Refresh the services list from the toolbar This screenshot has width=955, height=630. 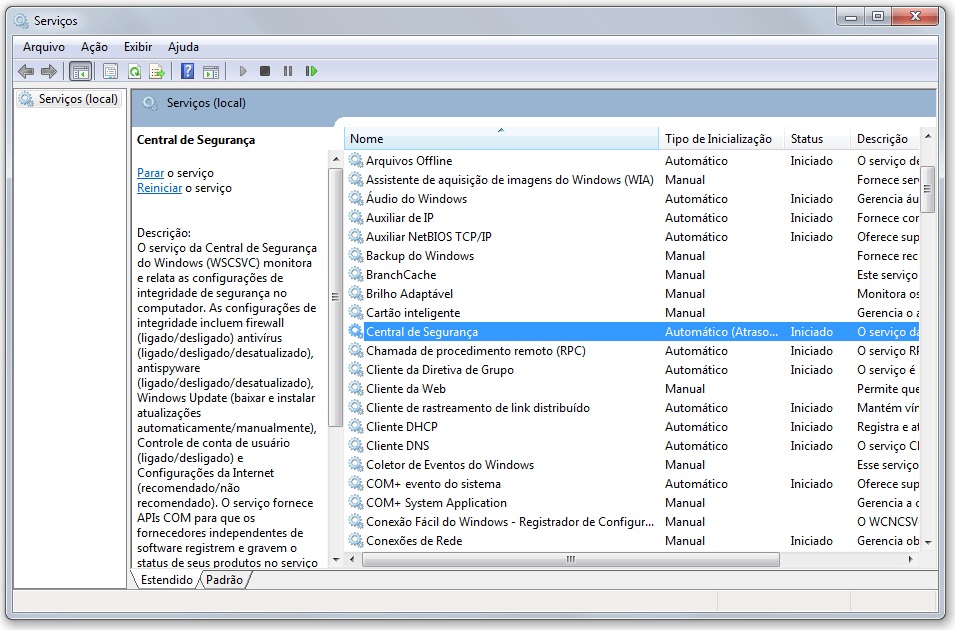point(134,71)
